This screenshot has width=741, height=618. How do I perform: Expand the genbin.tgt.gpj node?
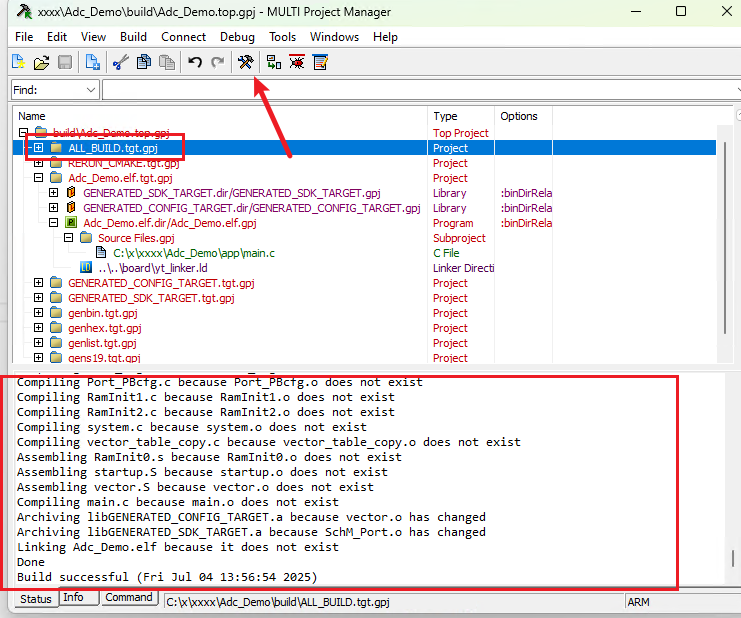coord(38,312)
